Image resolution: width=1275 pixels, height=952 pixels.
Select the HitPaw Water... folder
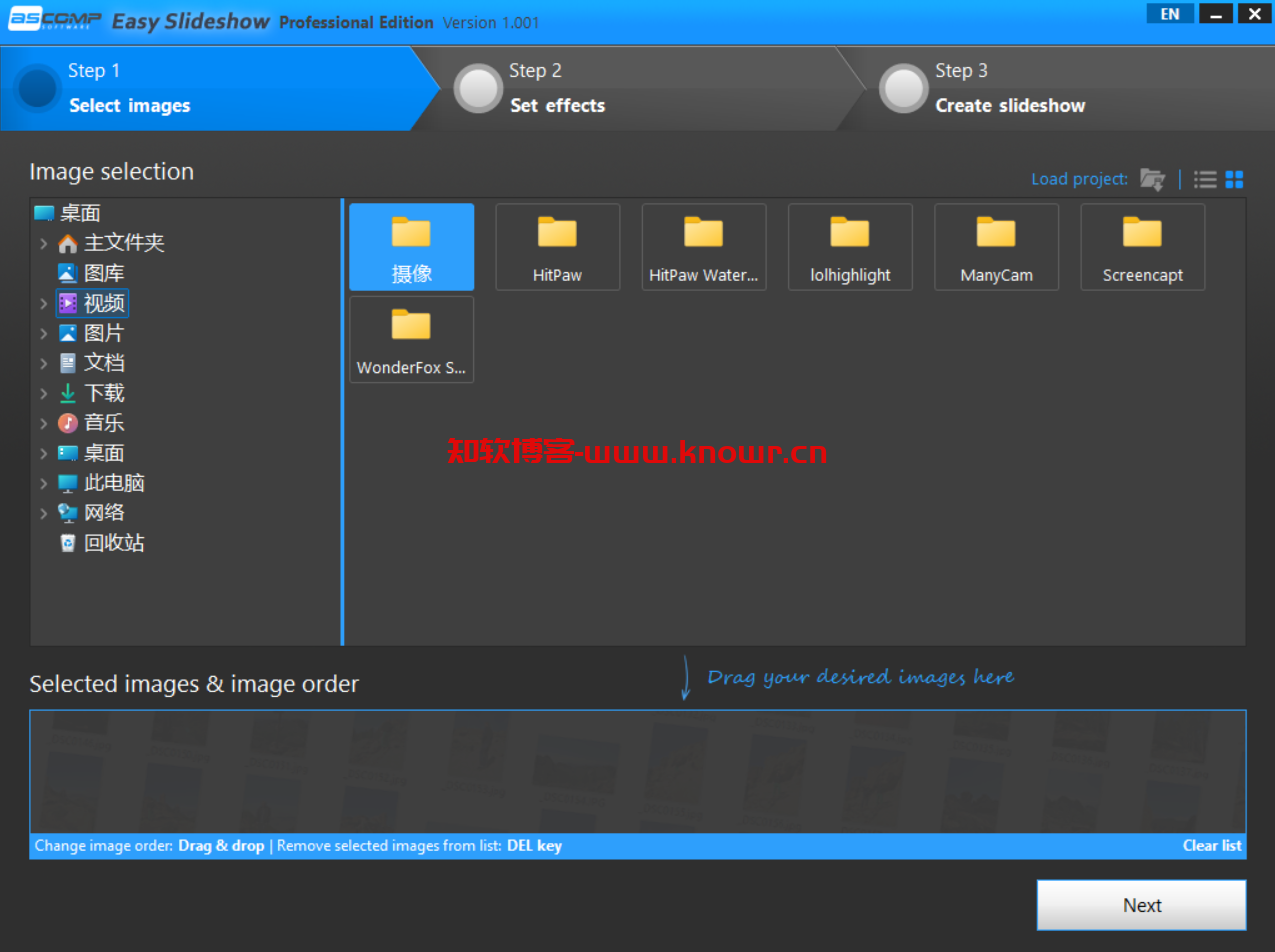704,247
